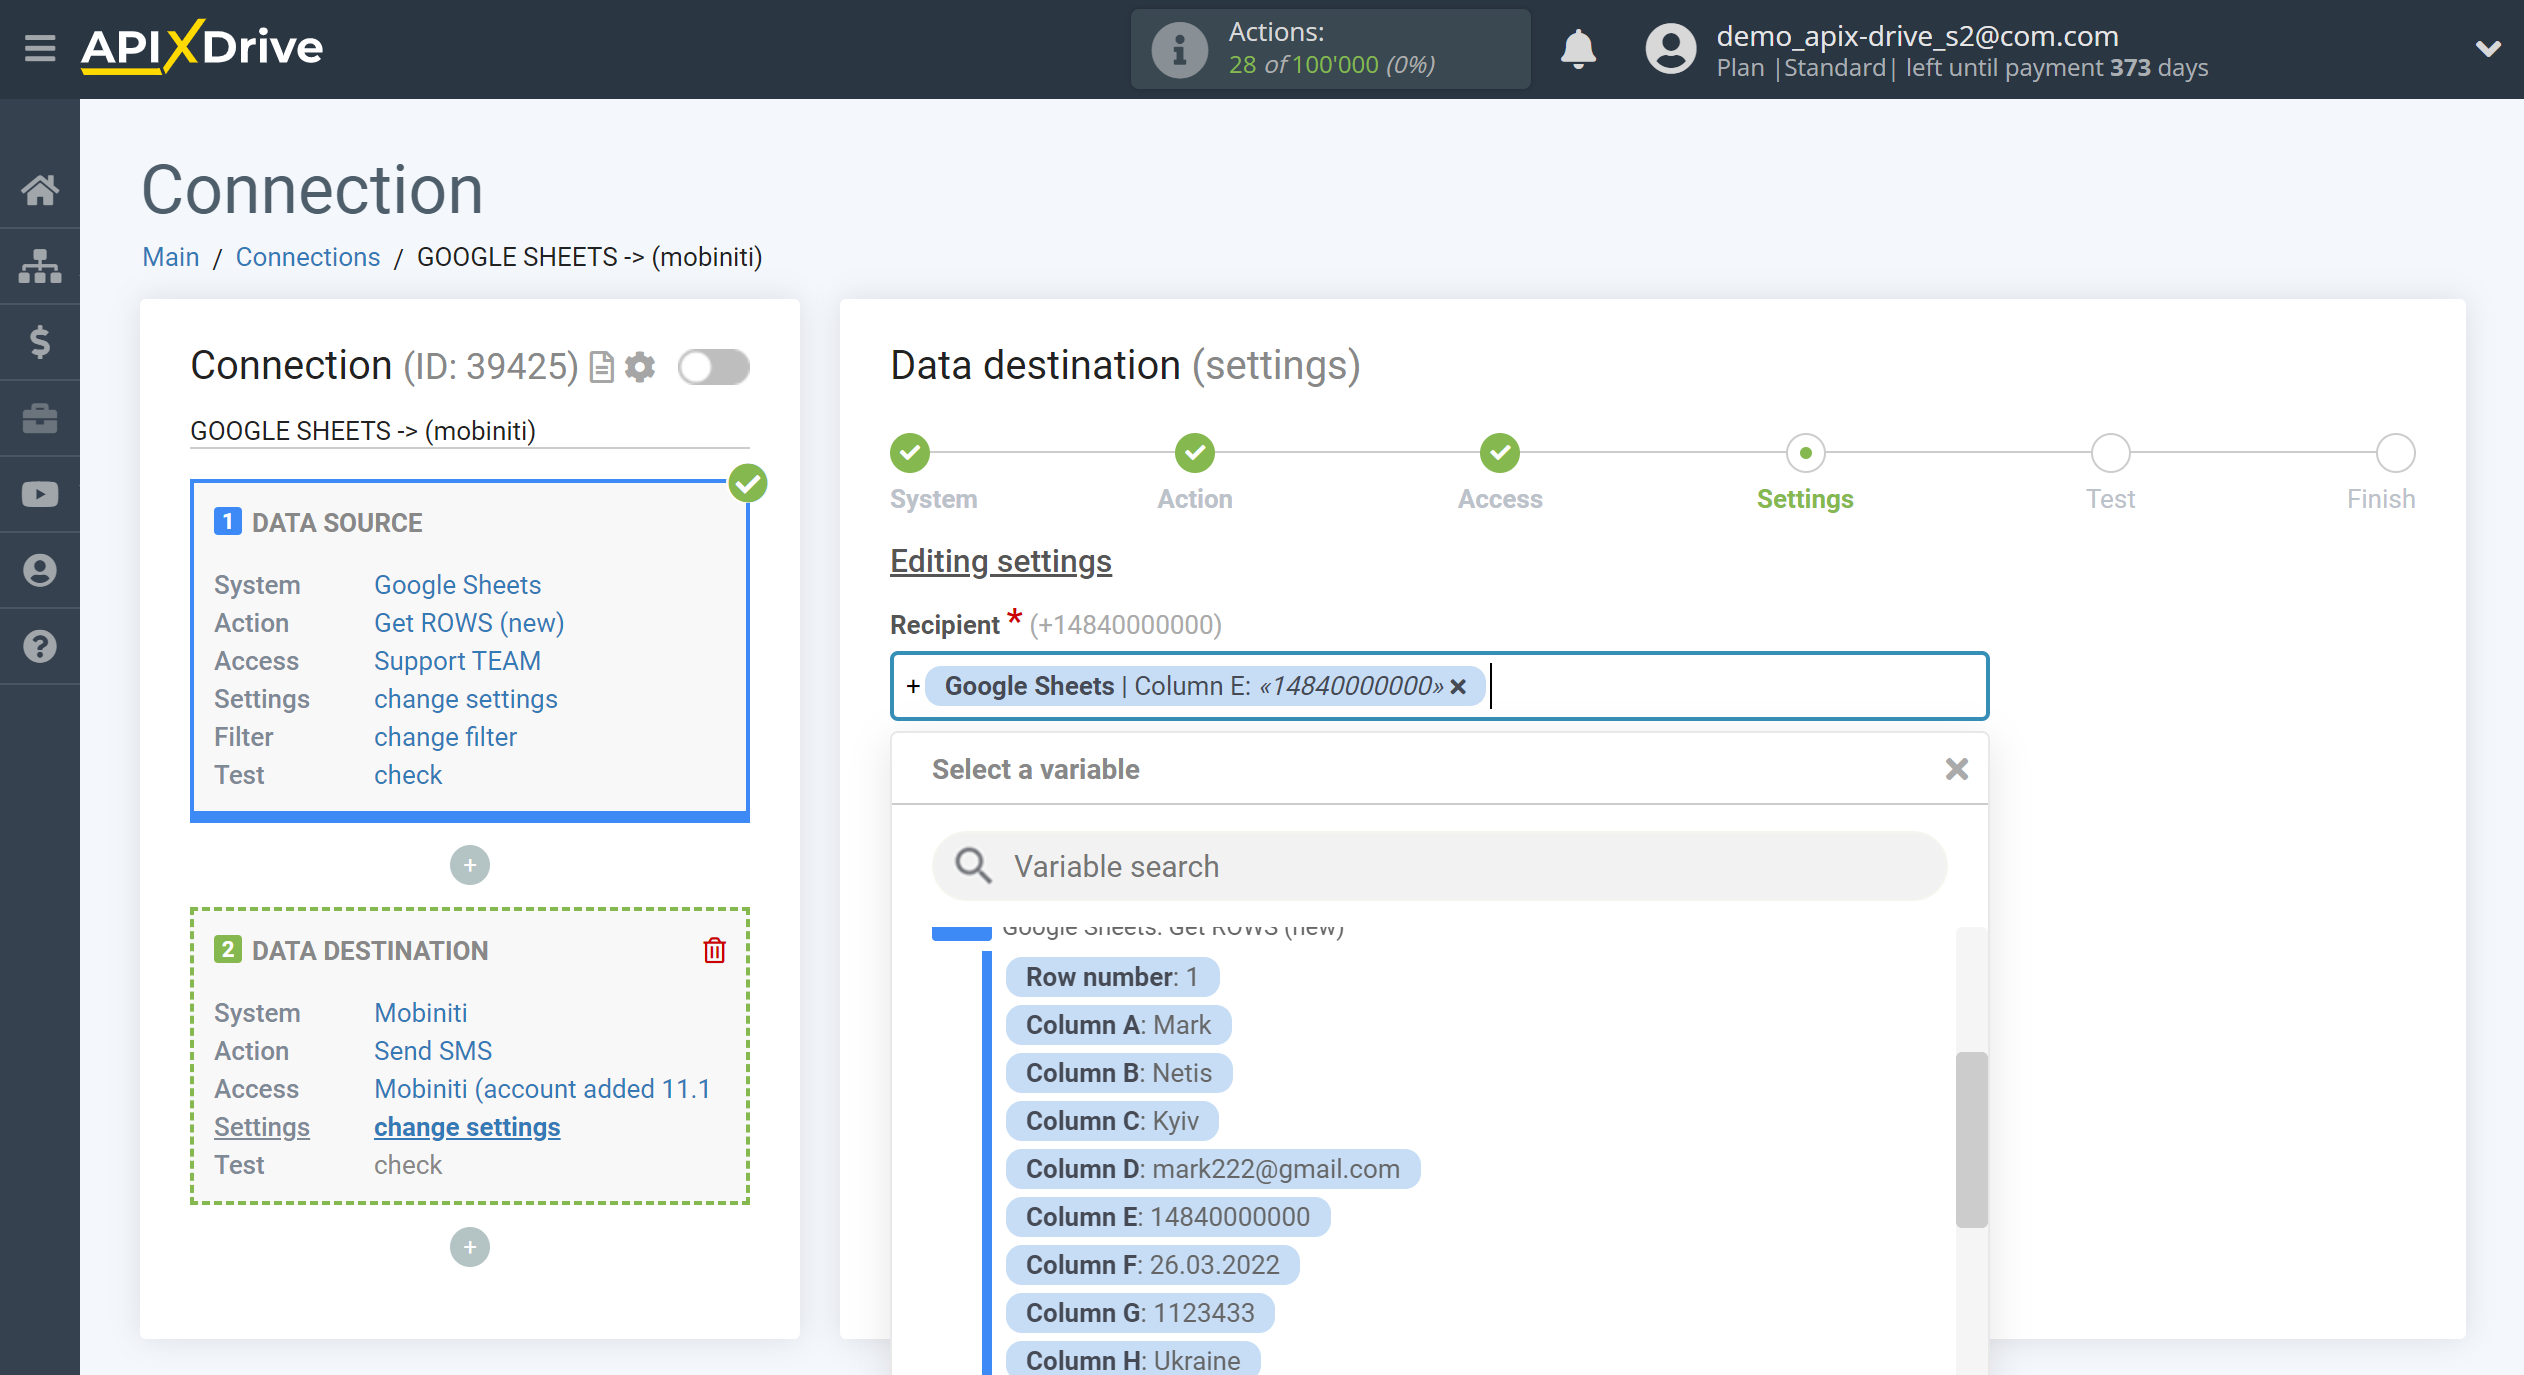Remove Column E tag from Recipient
The width and height of the screenshot is (2524, 1375).
pos(1458,687)
